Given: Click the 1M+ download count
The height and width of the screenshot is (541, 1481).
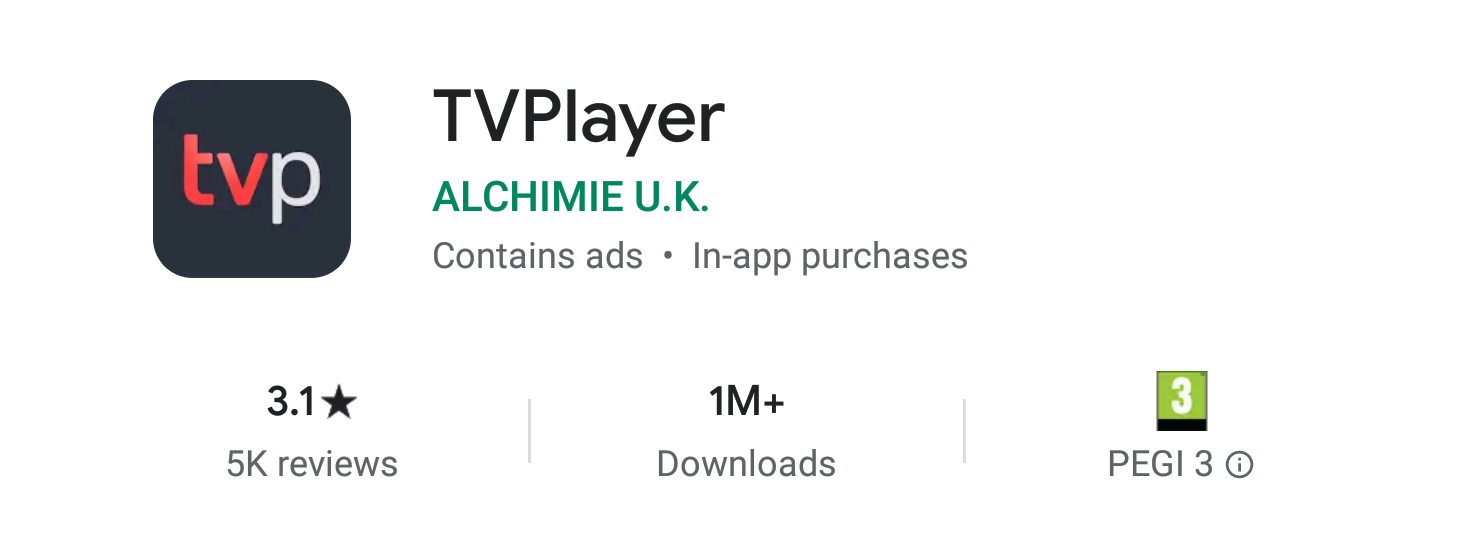Looking at the screenshot, I should [x=746, y=403].
